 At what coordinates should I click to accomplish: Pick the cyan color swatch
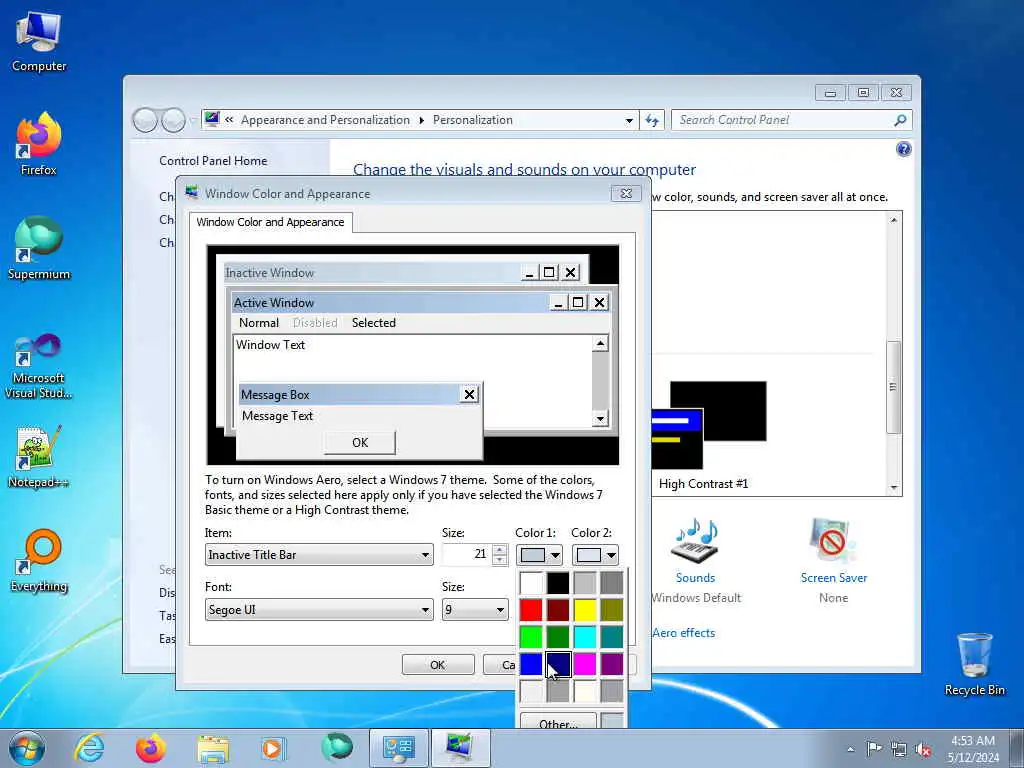coord(585,637)
